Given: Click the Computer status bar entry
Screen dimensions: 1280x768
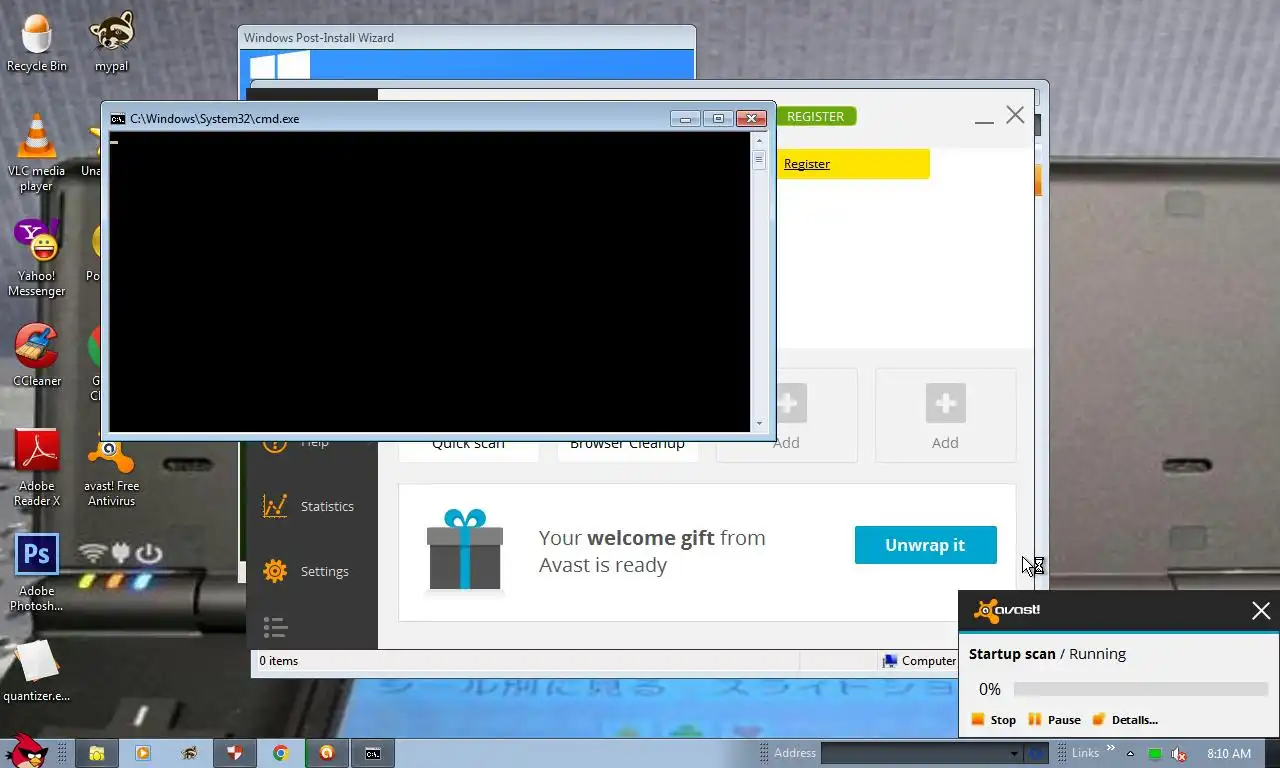Looking at the screenshot, I should (919, 661).
